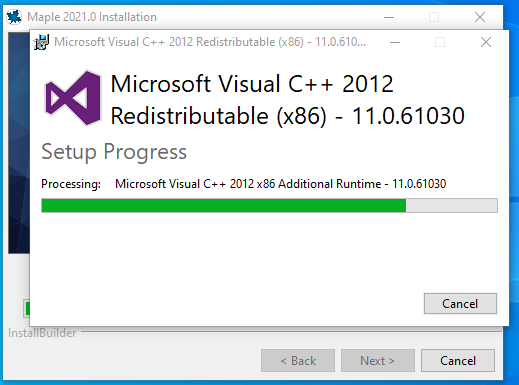
Task: Cancel the Maple installation
Action: pyautogui.click(x=458, y=361)
